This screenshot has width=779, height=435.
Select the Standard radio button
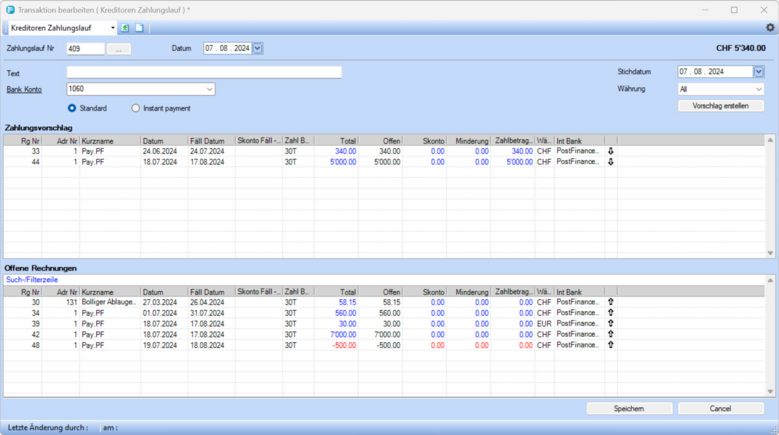(72, 108)
